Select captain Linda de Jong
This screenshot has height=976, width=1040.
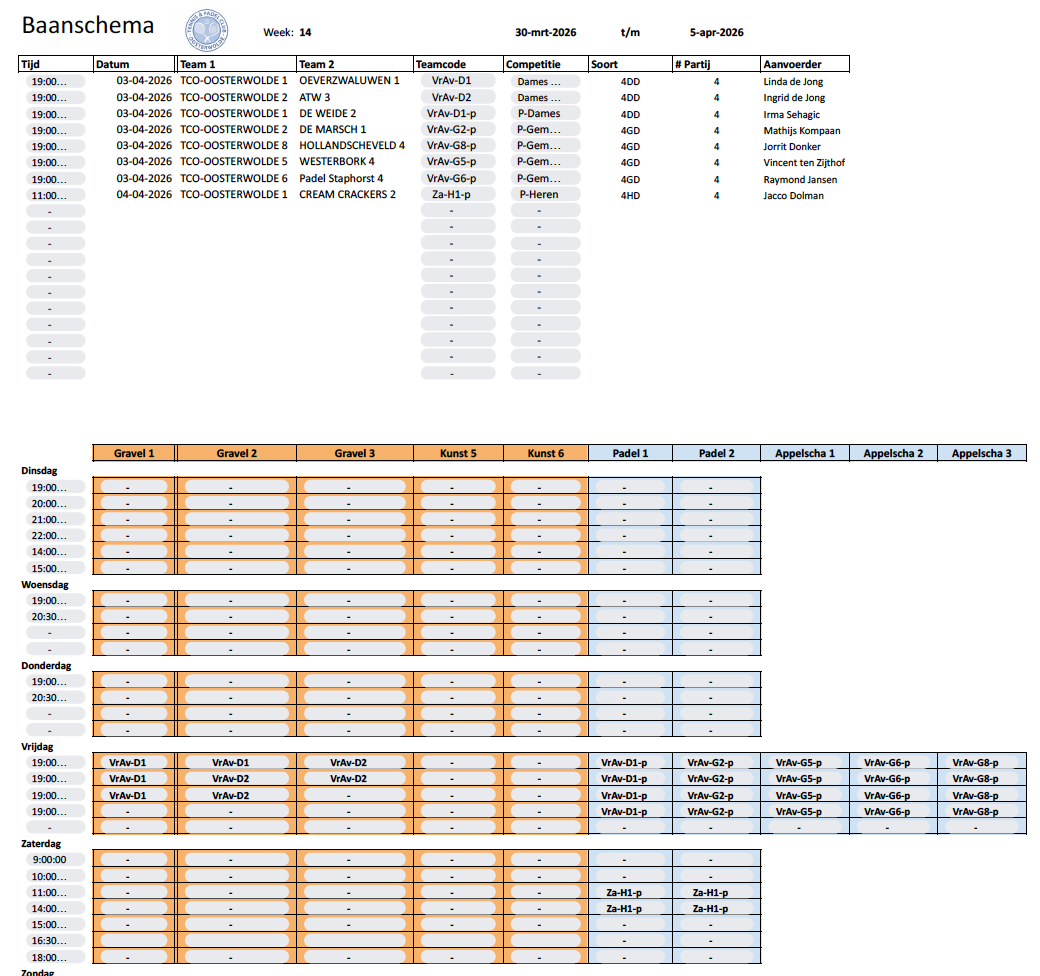(x=793, y=81)
